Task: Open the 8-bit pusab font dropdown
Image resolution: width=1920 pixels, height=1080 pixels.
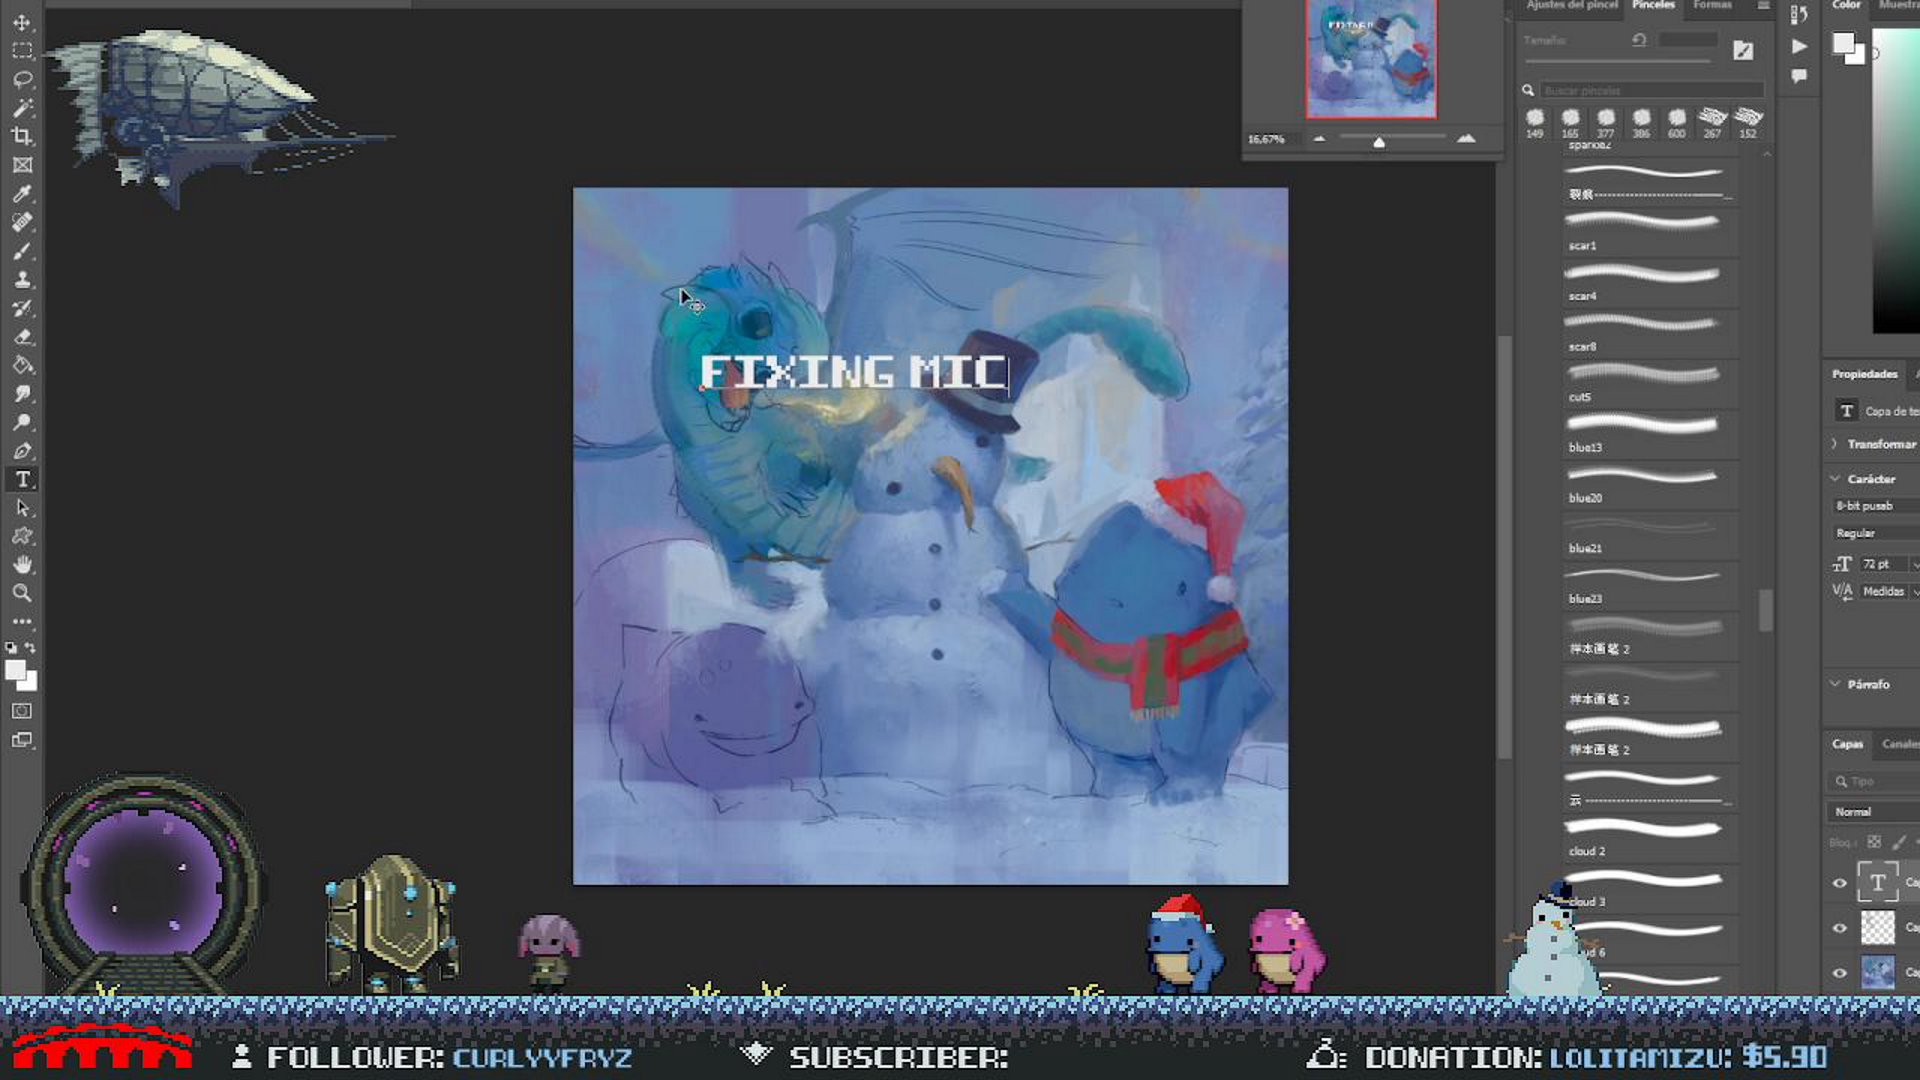Action: click(x=1875, y=506)
